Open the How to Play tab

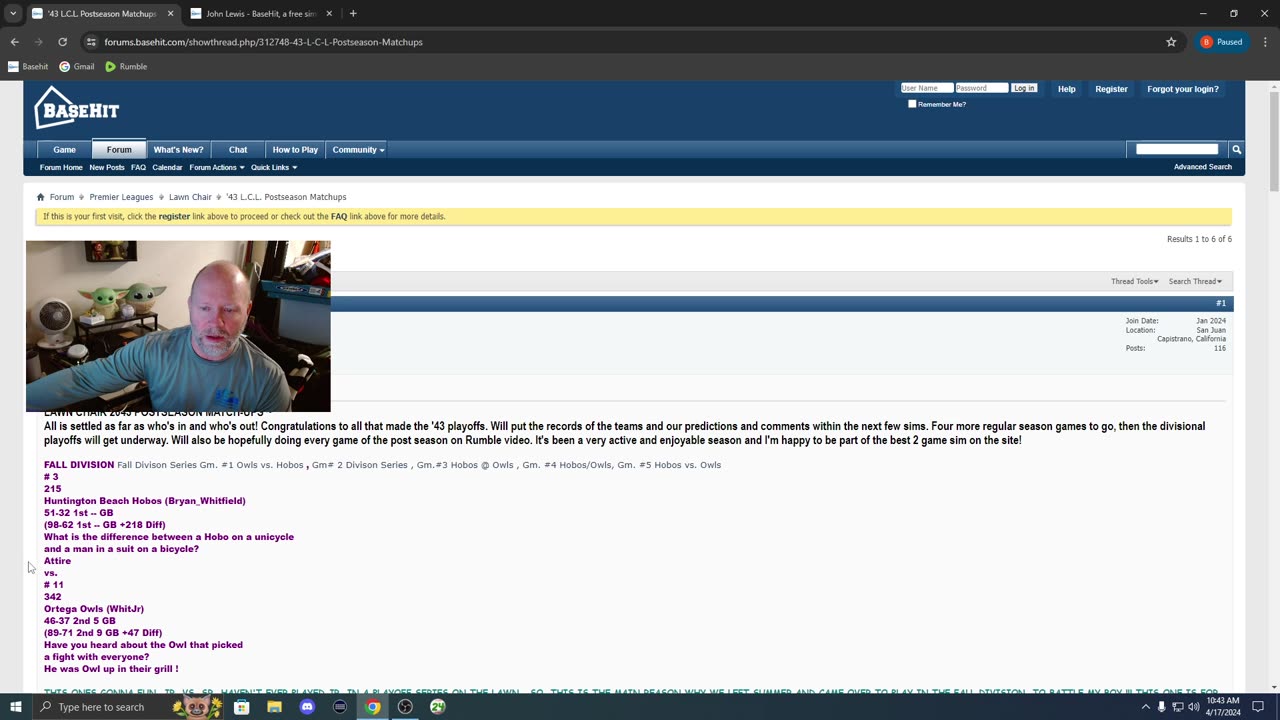[295, 150]
